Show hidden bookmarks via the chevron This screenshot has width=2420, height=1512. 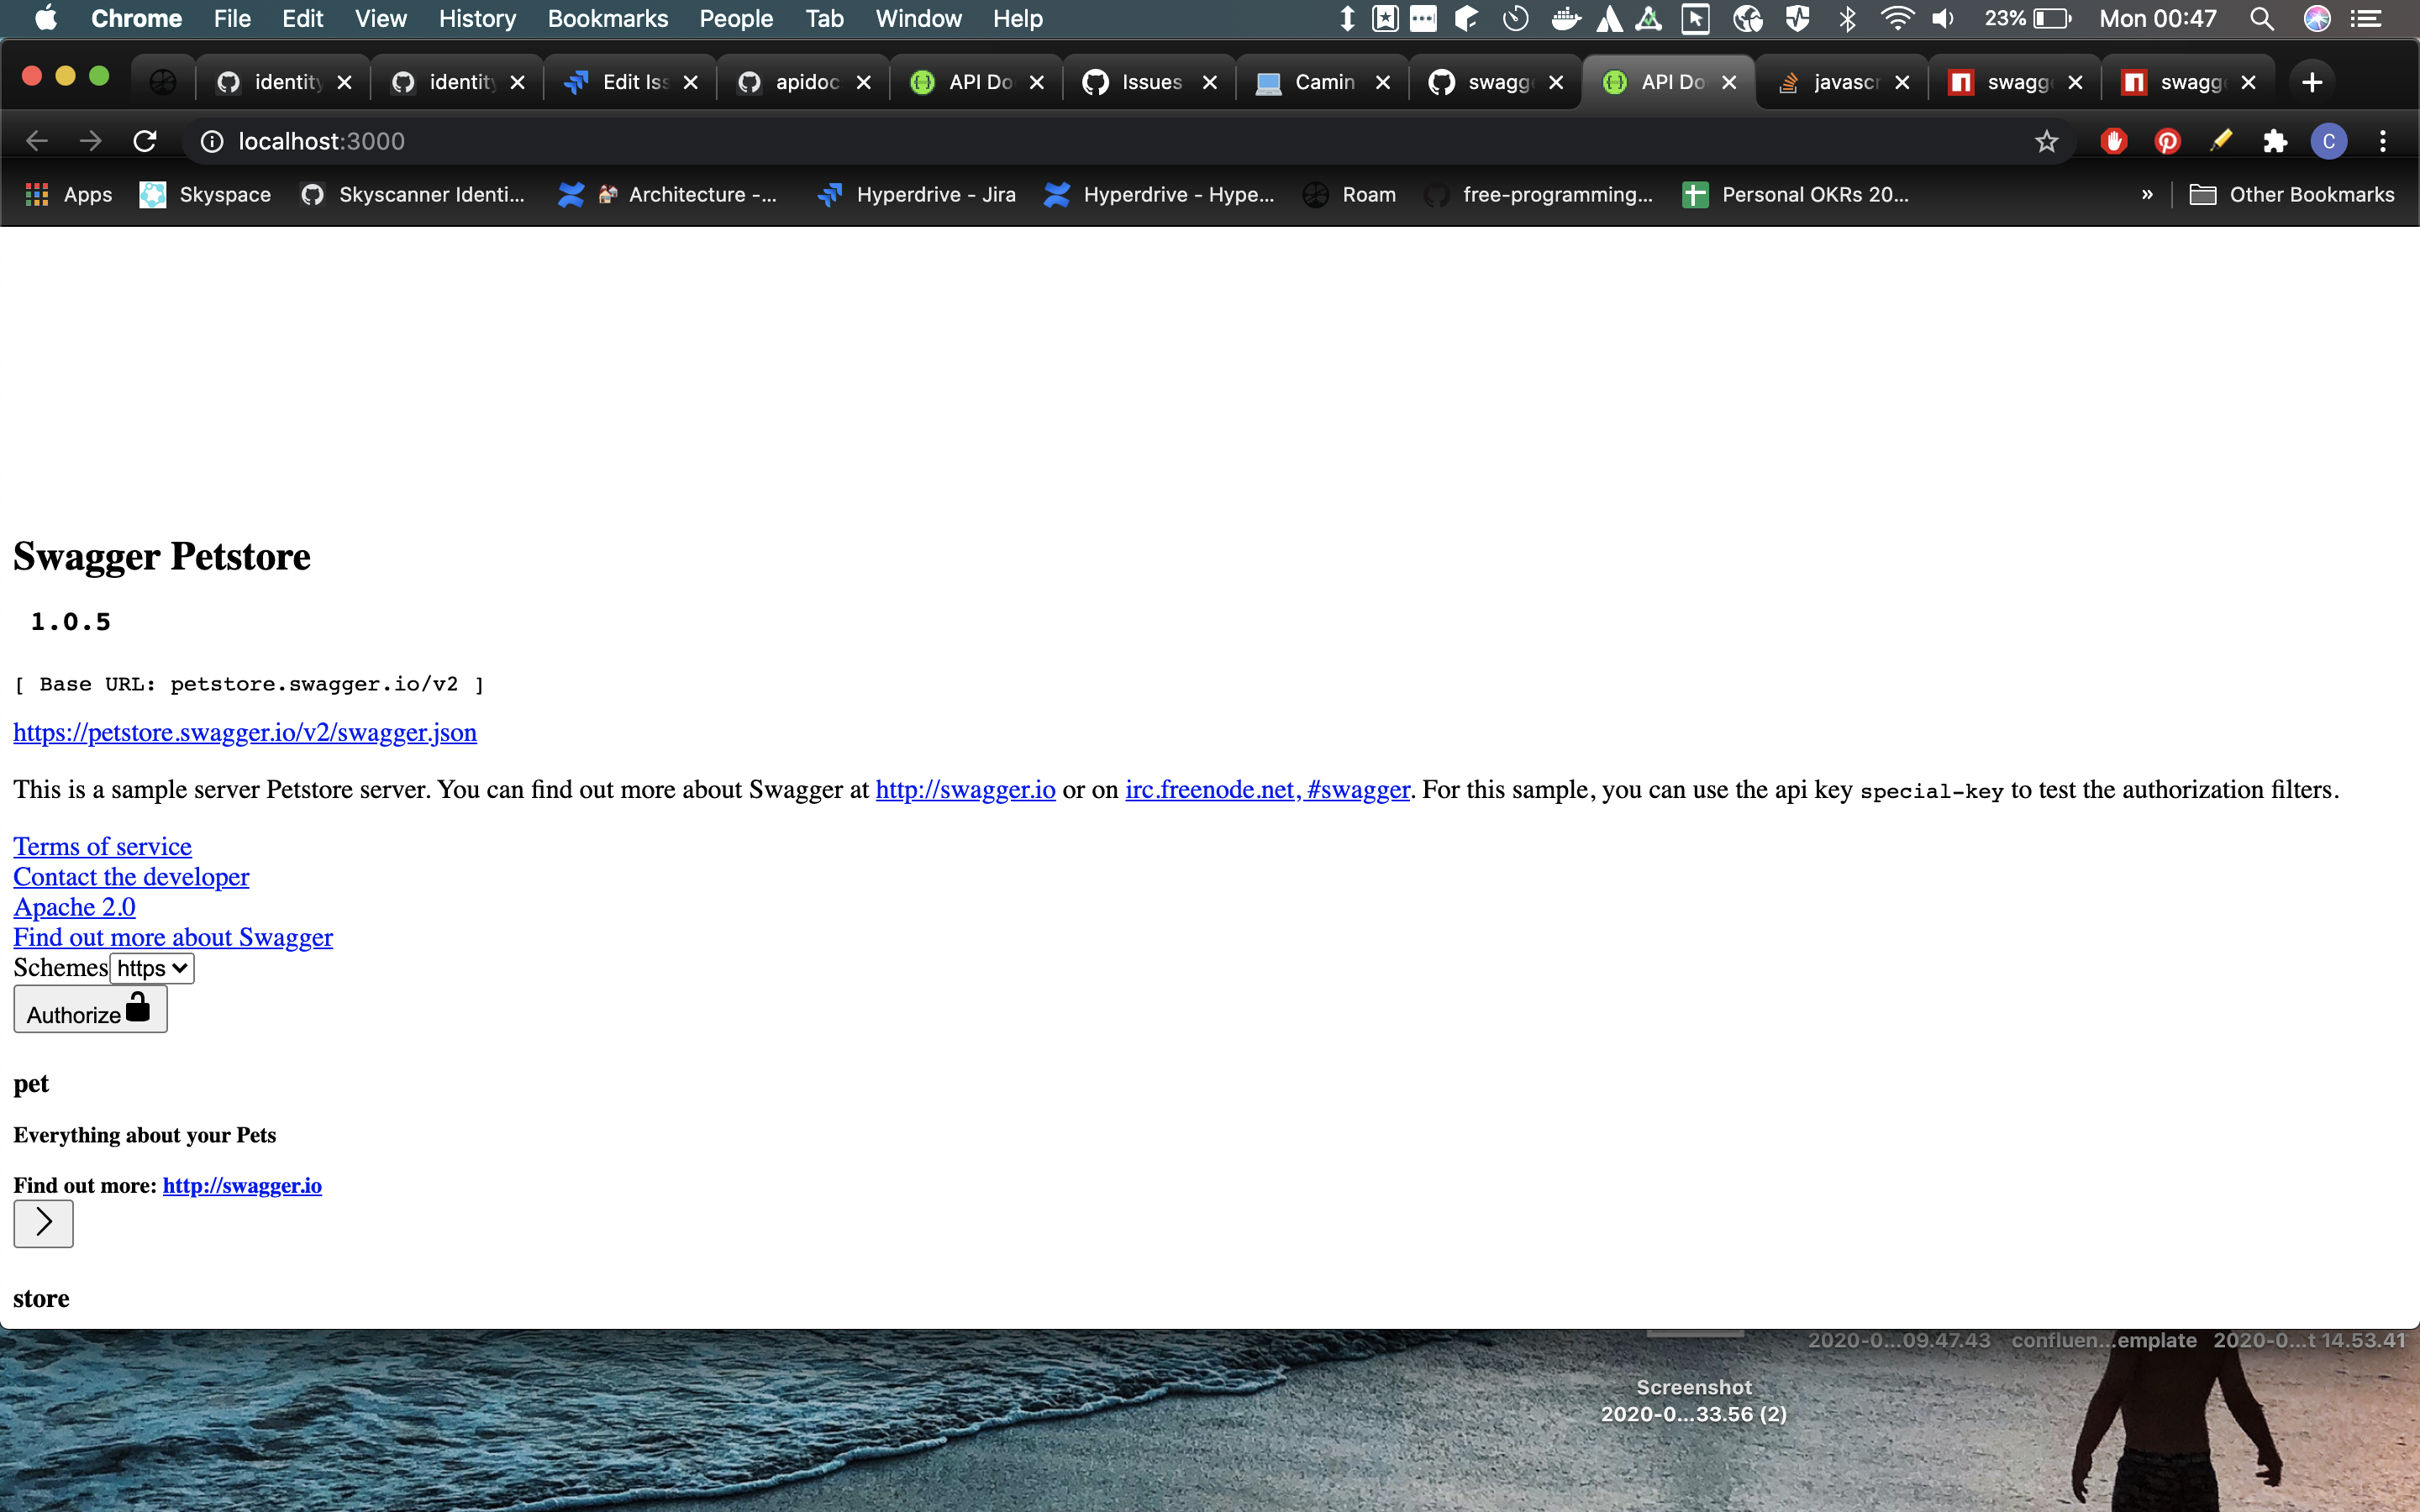(x=2148, y=194)
